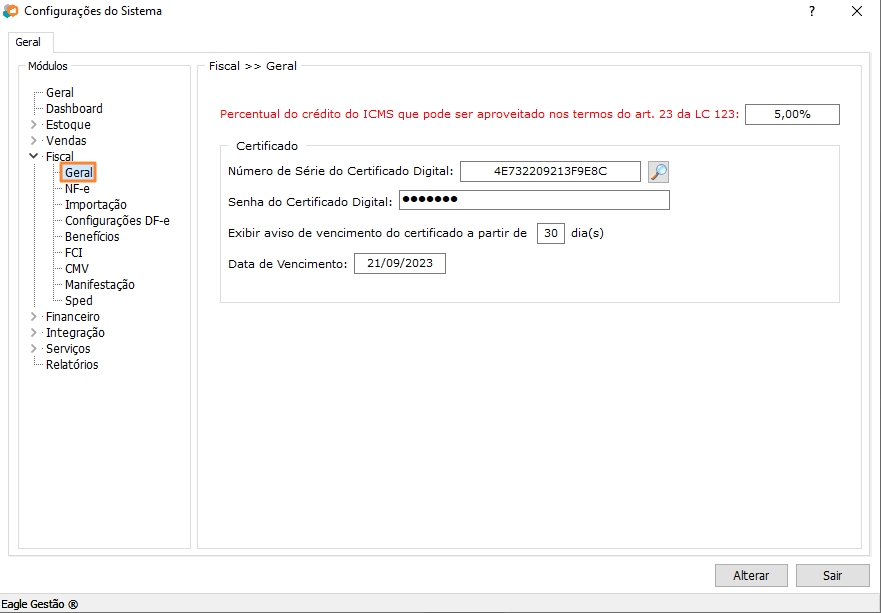Viewport: 881px width, 613px height.
Task: Click Eagle Gestão ® status bar text
Action: click(40, 605)
